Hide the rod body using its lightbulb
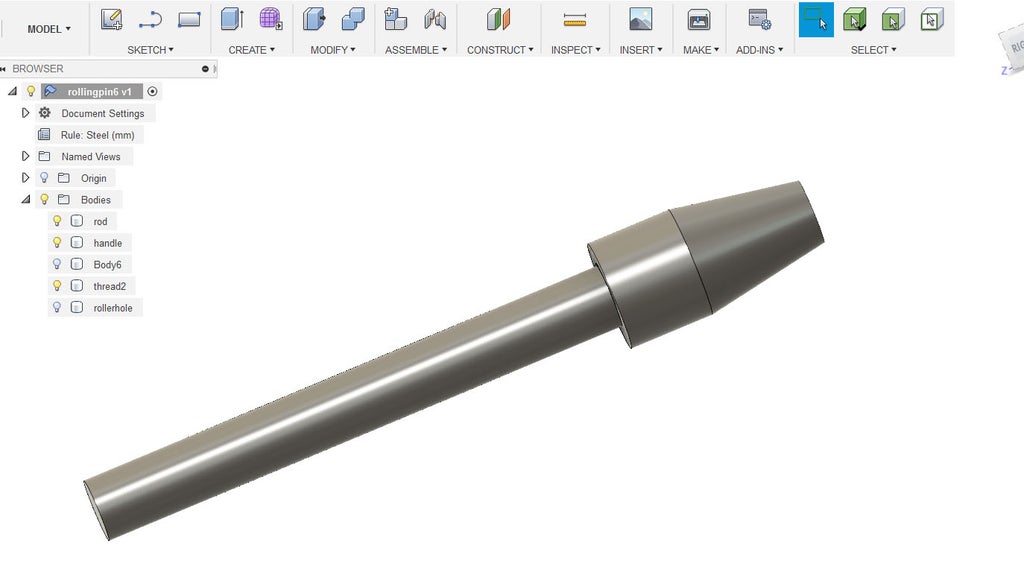The height and width of the screenshot is (576, 1024). click(57, 221)
